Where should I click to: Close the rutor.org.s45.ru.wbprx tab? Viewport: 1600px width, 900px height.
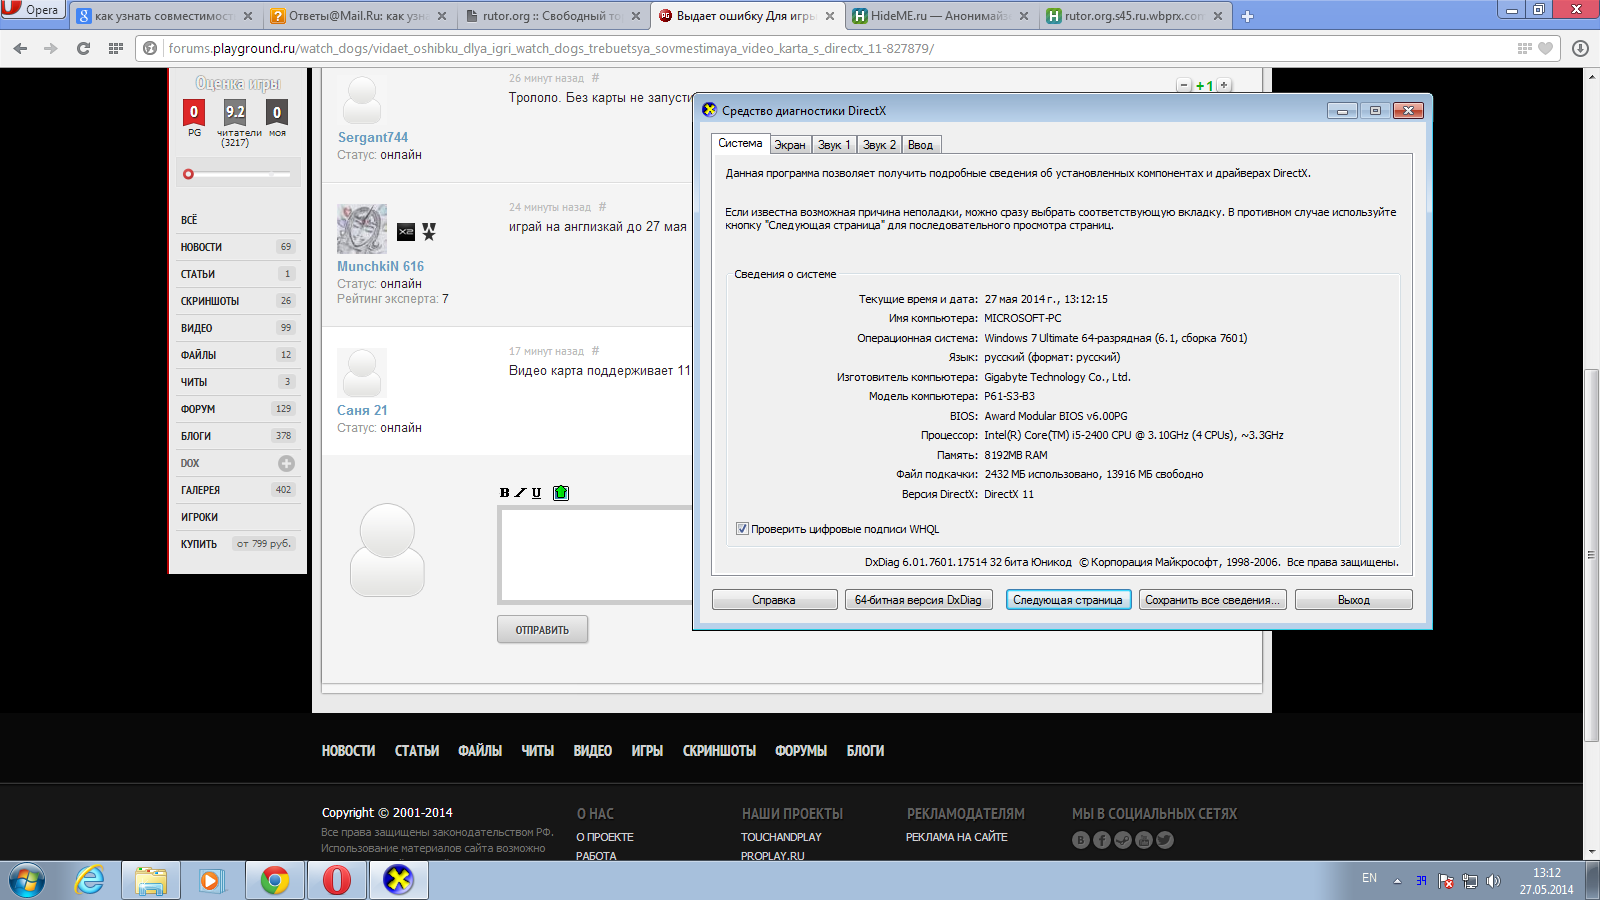pos(1218,16)
